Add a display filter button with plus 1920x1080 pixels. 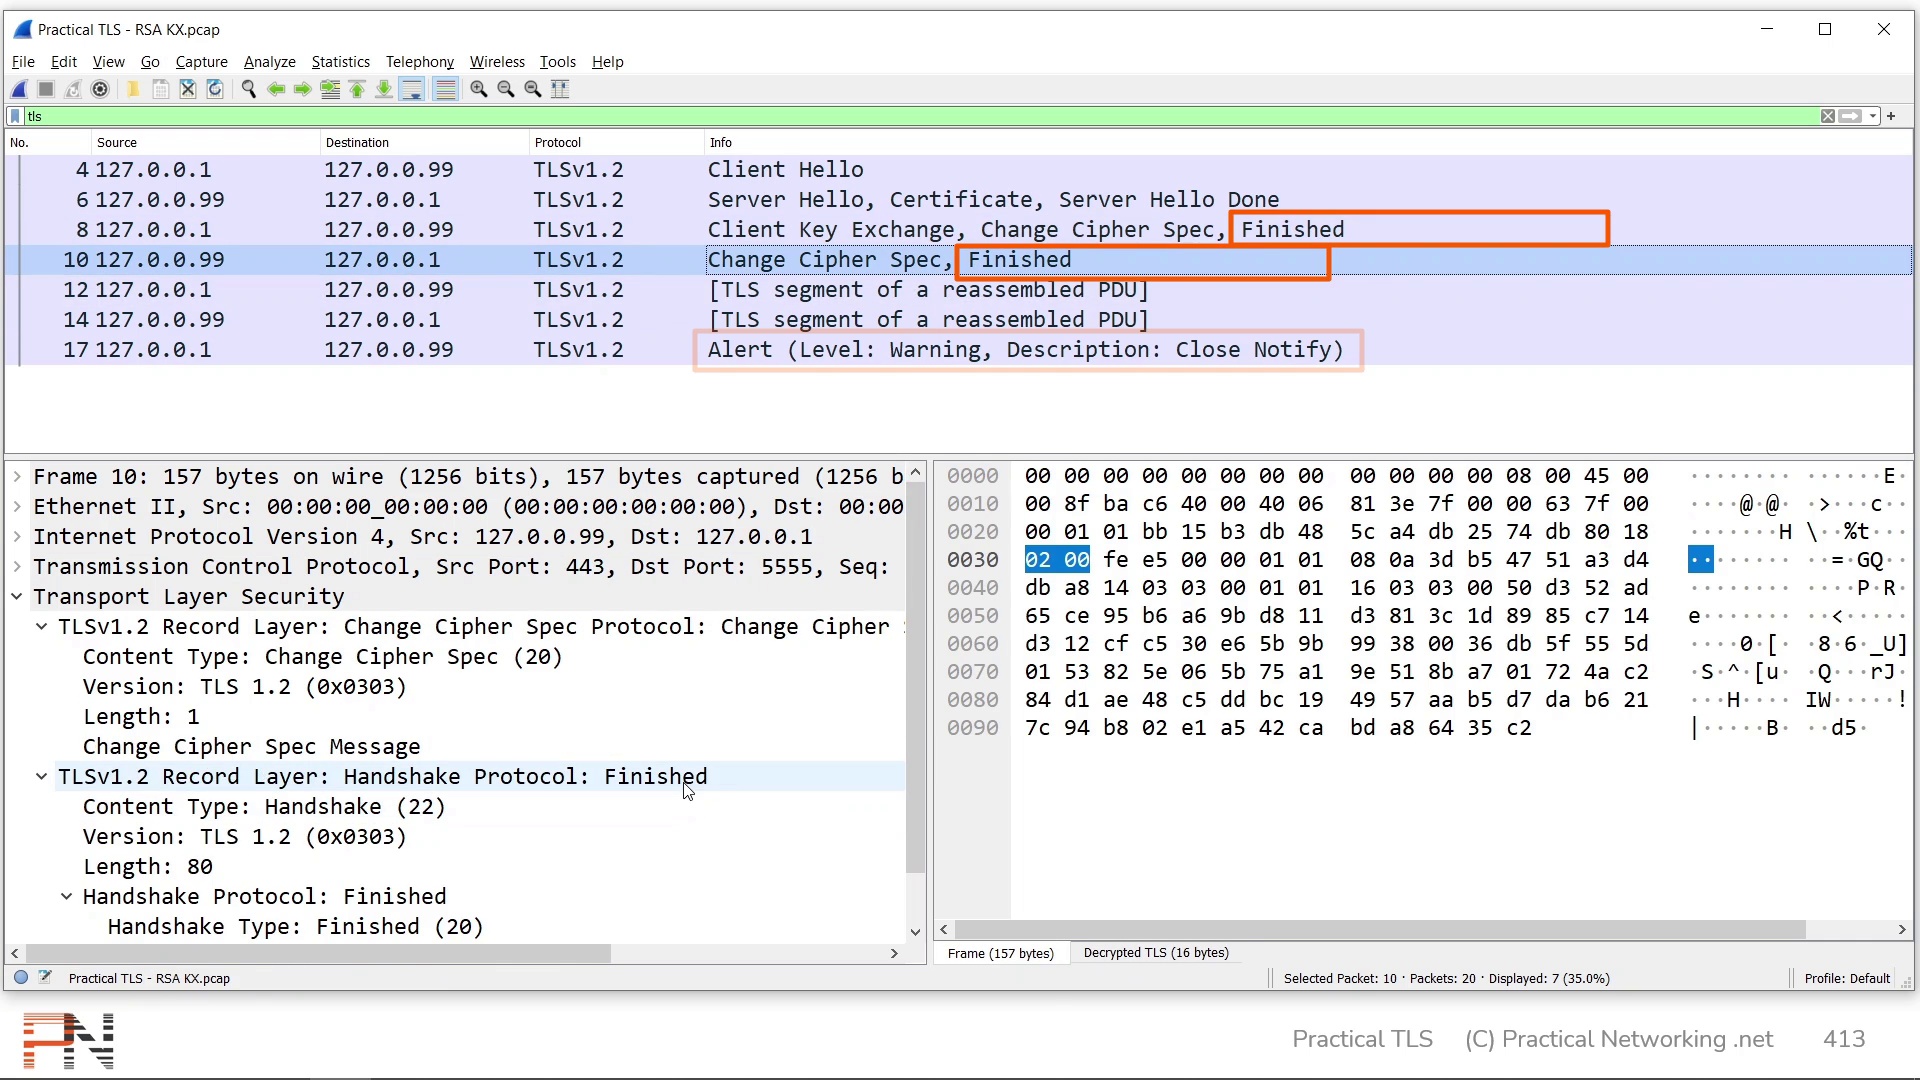click(x=1891, y=116)
